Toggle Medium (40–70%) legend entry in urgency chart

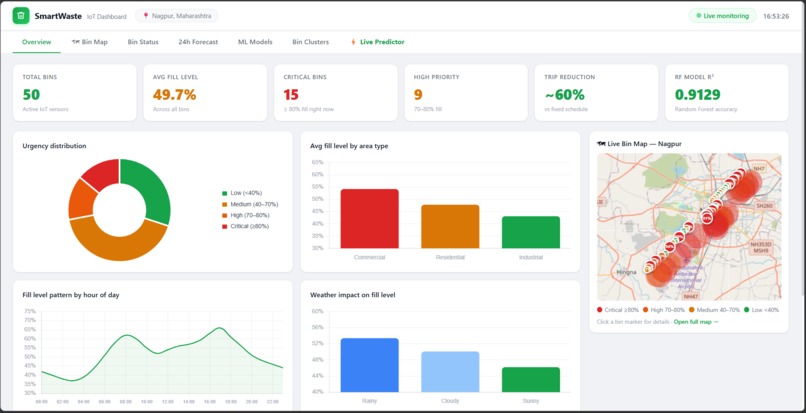tap(250, 204)
